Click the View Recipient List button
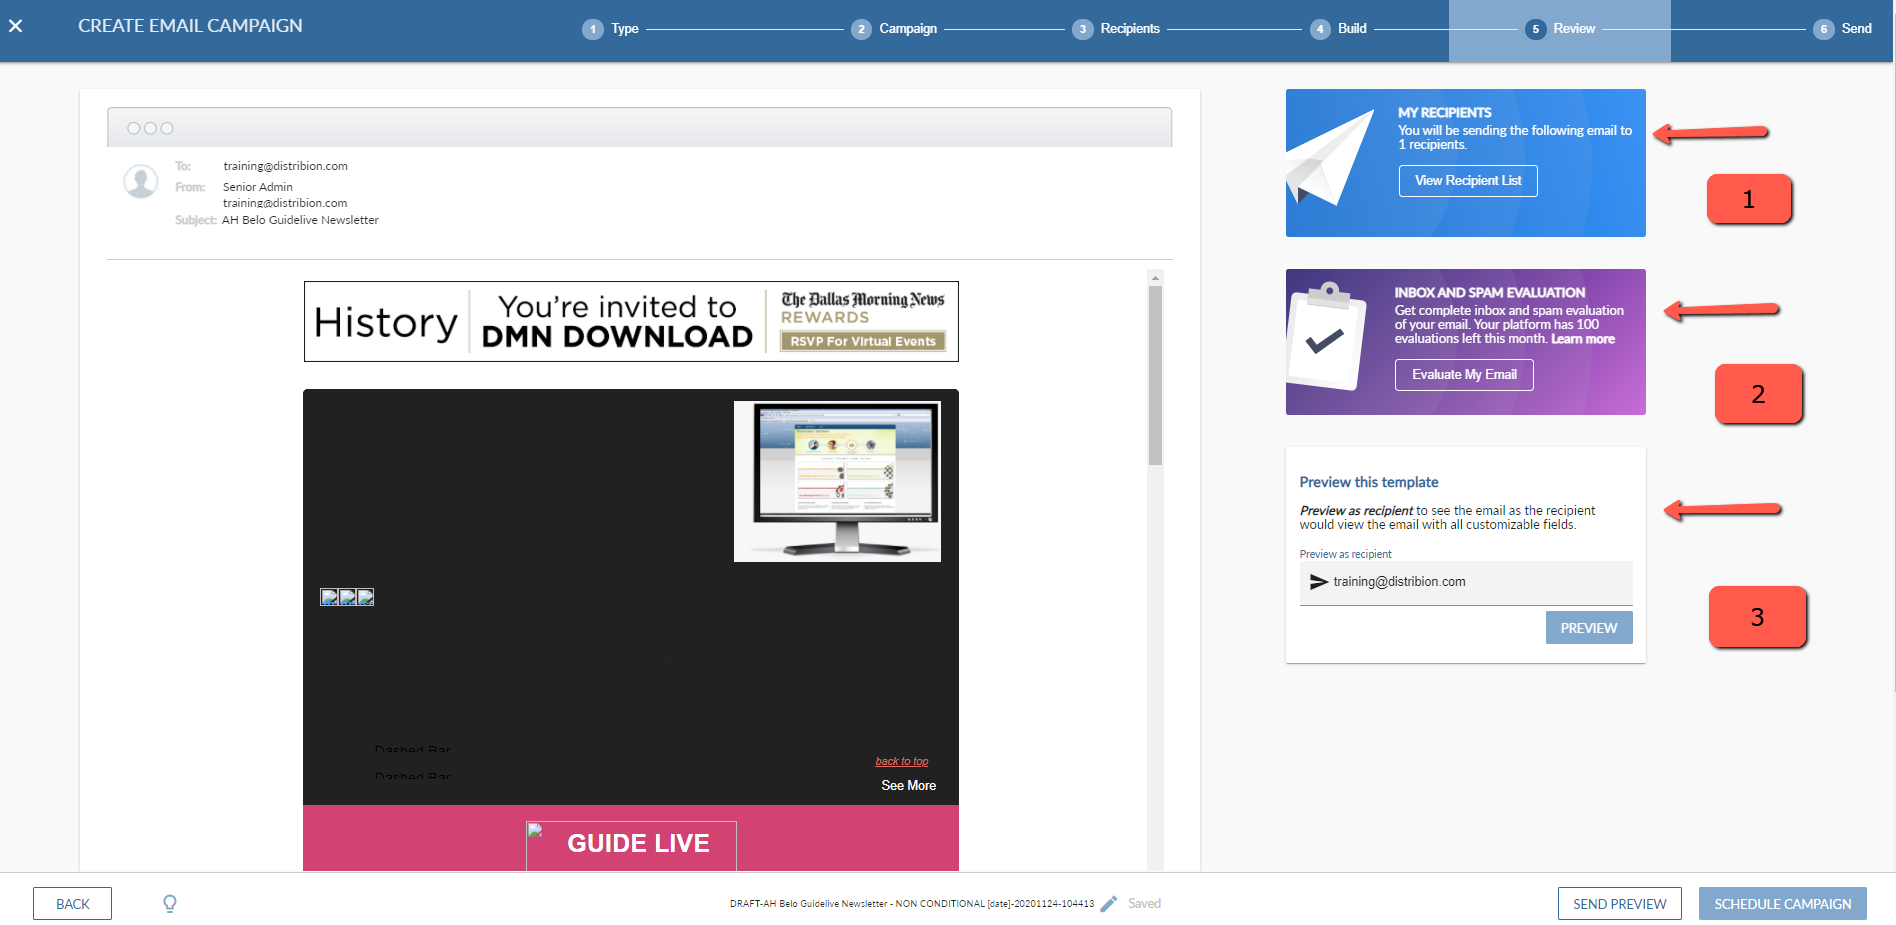This screenshot has height=925, width=1896. coord(1468,181)
